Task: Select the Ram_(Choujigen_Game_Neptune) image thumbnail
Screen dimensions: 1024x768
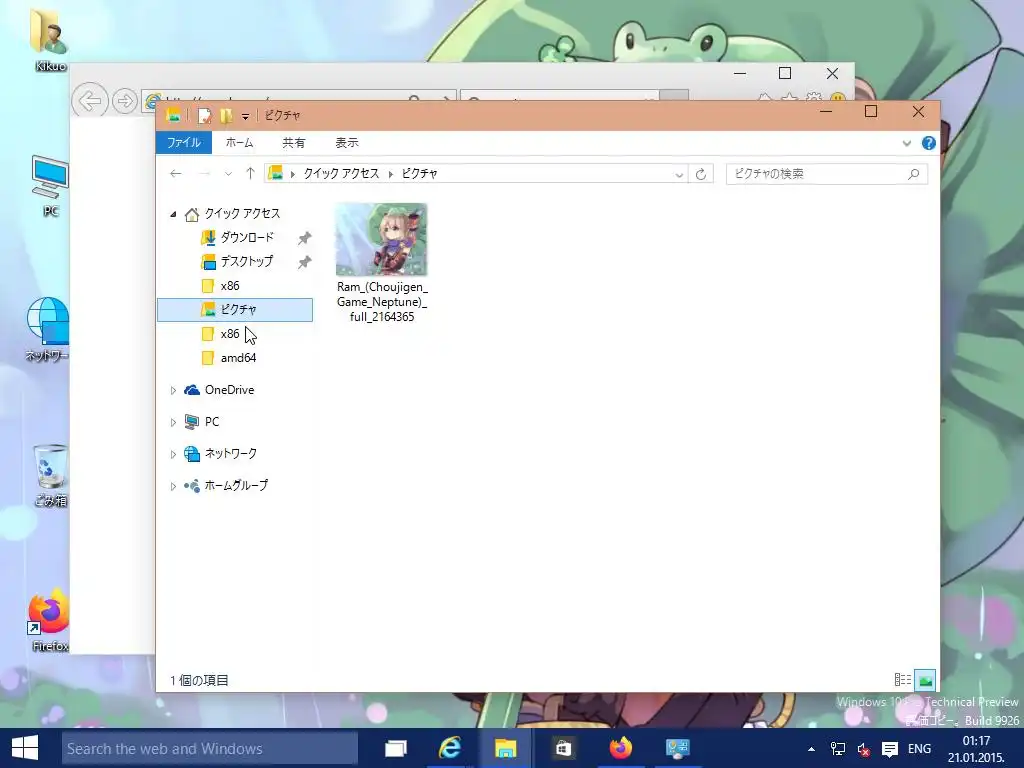Action: click(381, 239)
